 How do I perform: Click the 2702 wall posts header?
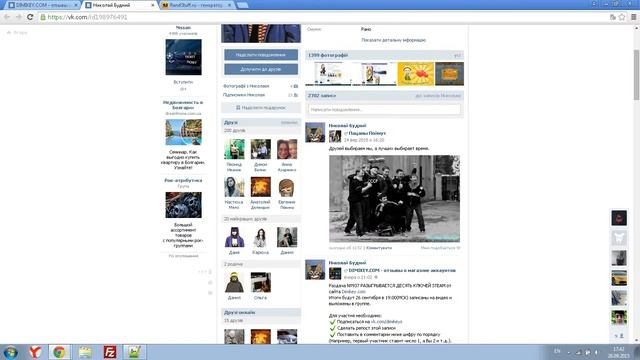384,96
